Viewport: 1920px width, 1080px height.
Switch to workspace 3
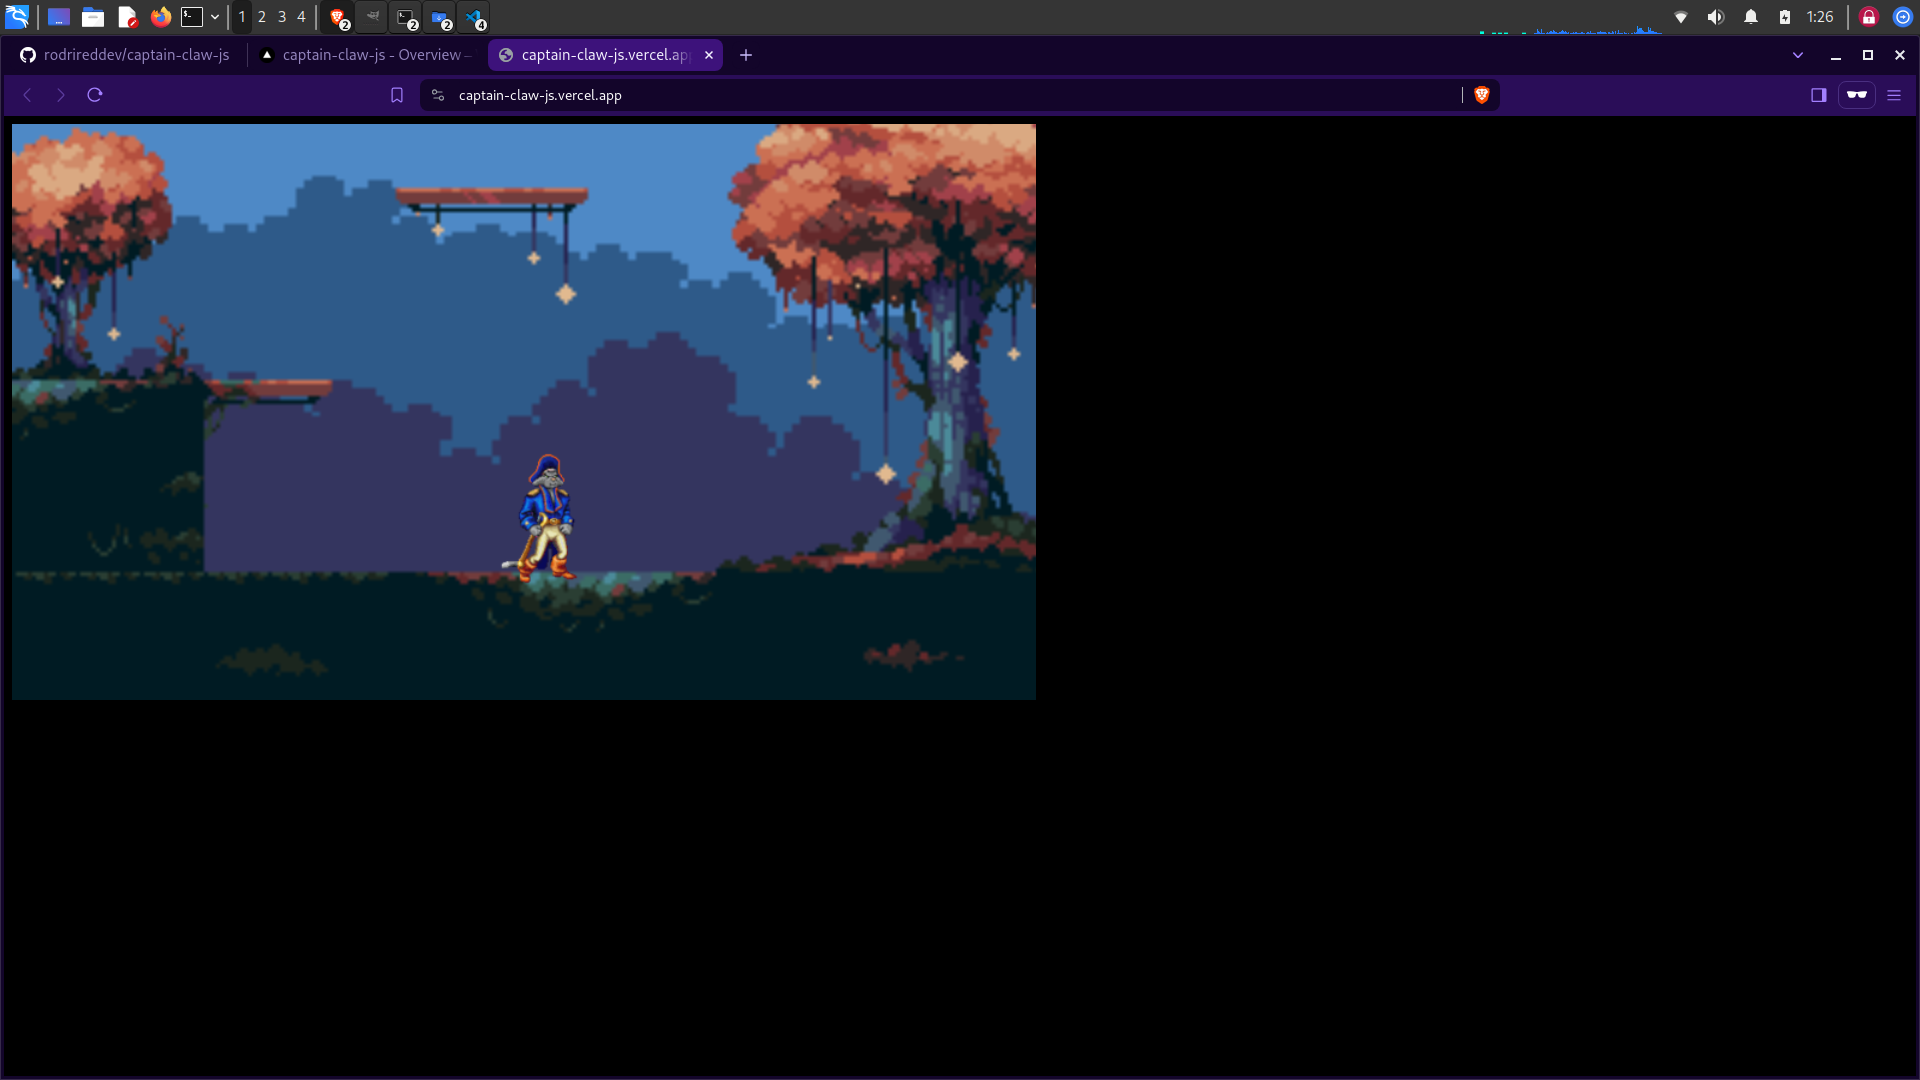click(x=282, y=17)
